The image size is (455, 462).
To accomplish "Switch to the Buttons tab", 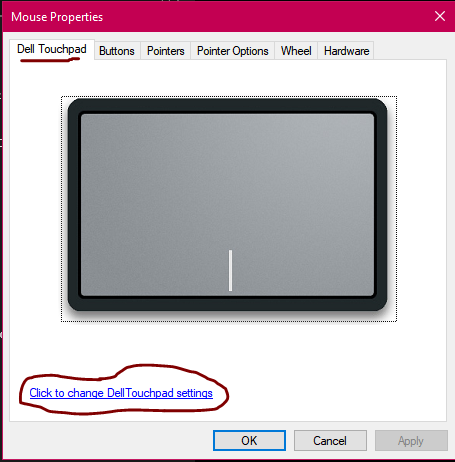I will pos(117,51).
